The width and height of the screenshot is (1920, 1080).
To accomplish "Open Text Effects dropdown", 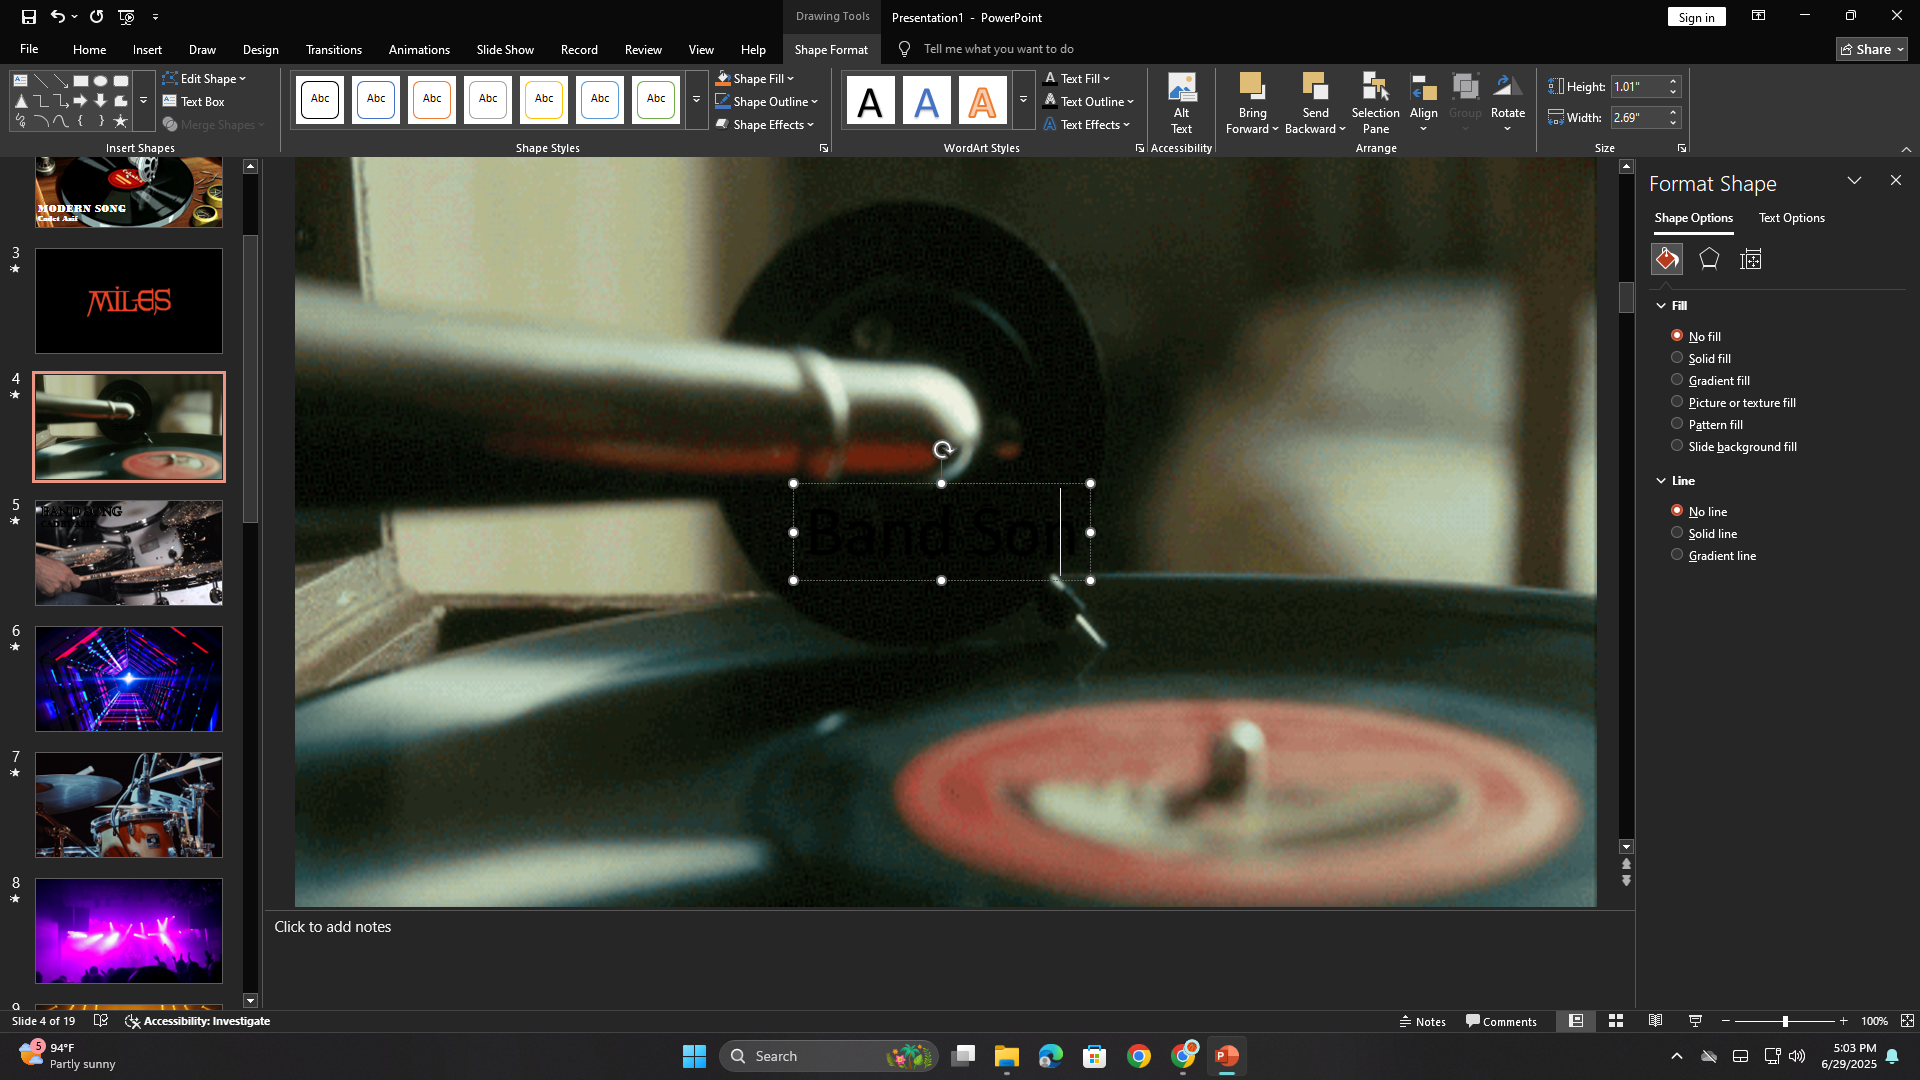I will tap(1087, 124).
